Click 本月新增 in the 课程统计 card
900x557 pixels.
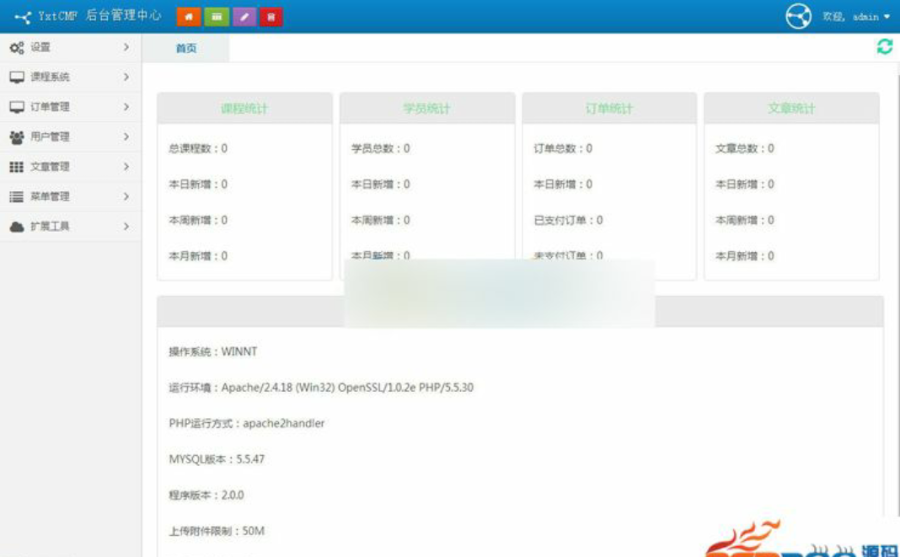click(x=198, y=256)
